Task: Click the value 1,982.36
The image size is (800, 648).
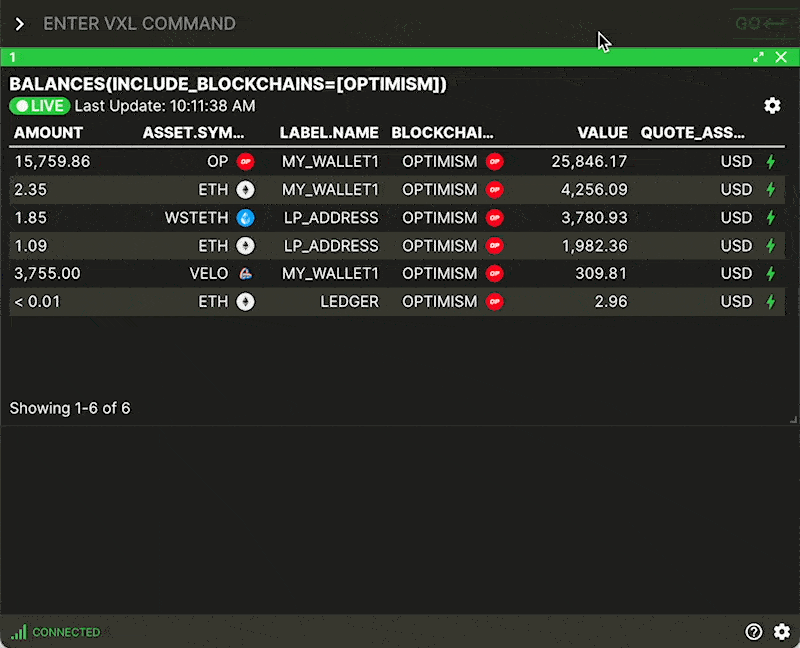Action: click(594, 246)
